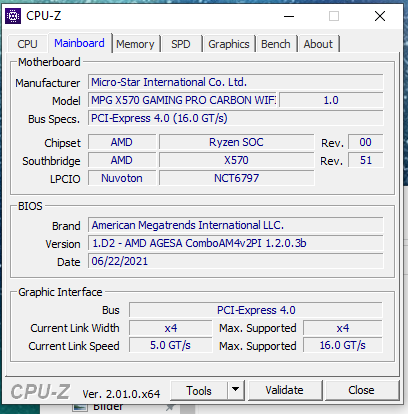Click the LPCIO label

coord(65,179)
